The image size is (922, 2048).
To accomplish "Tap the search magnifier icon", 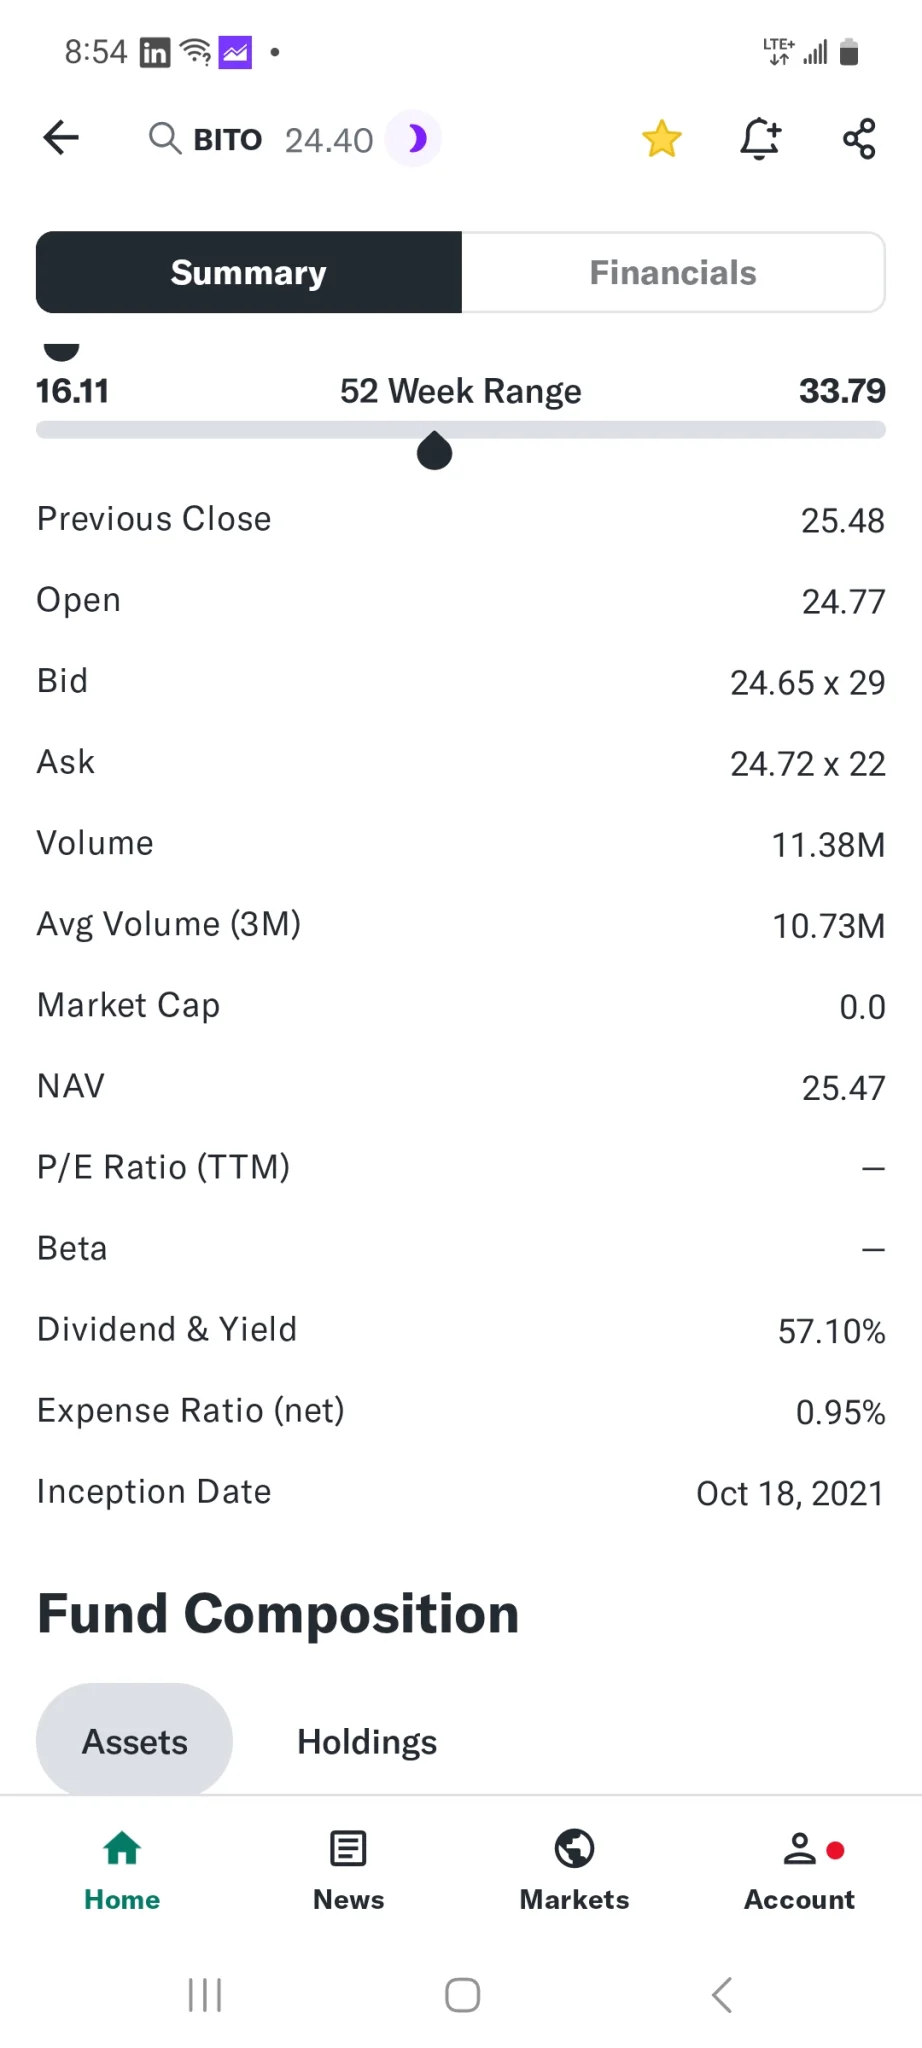I will tap(164, 138).
